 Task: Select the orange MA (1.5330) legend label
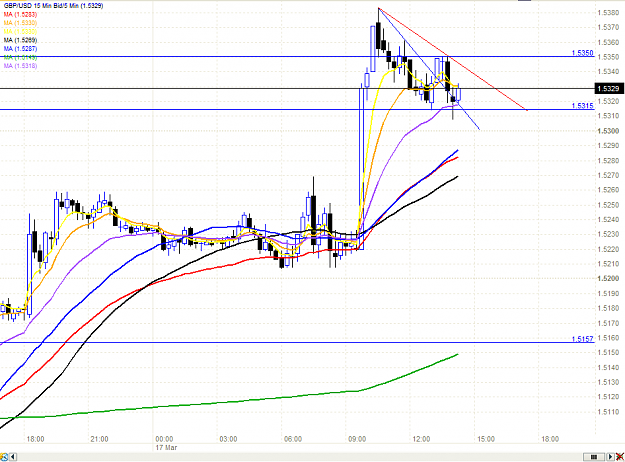pyautogui.click(x=20, y=23)
